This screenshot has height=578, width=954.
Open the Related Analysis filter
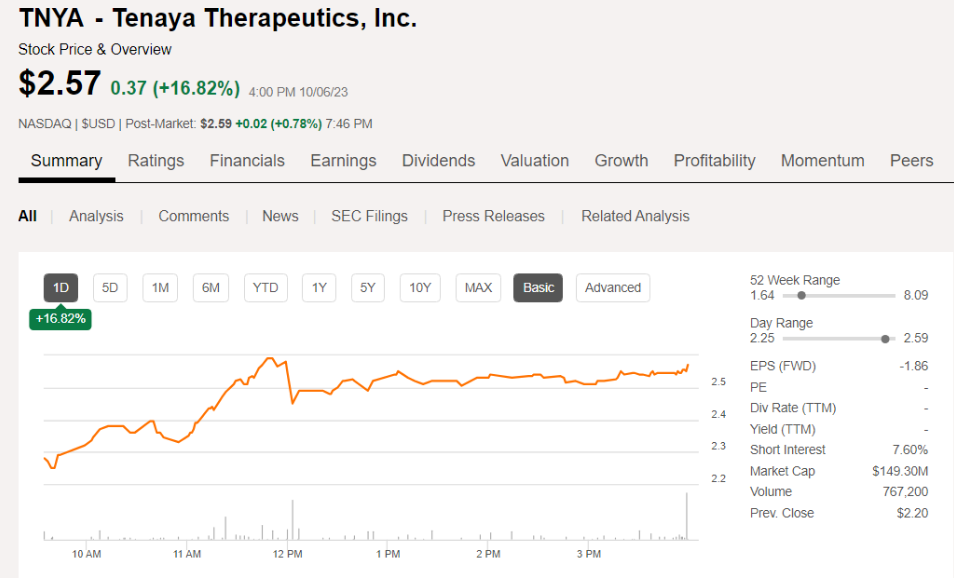coord(635,216)
